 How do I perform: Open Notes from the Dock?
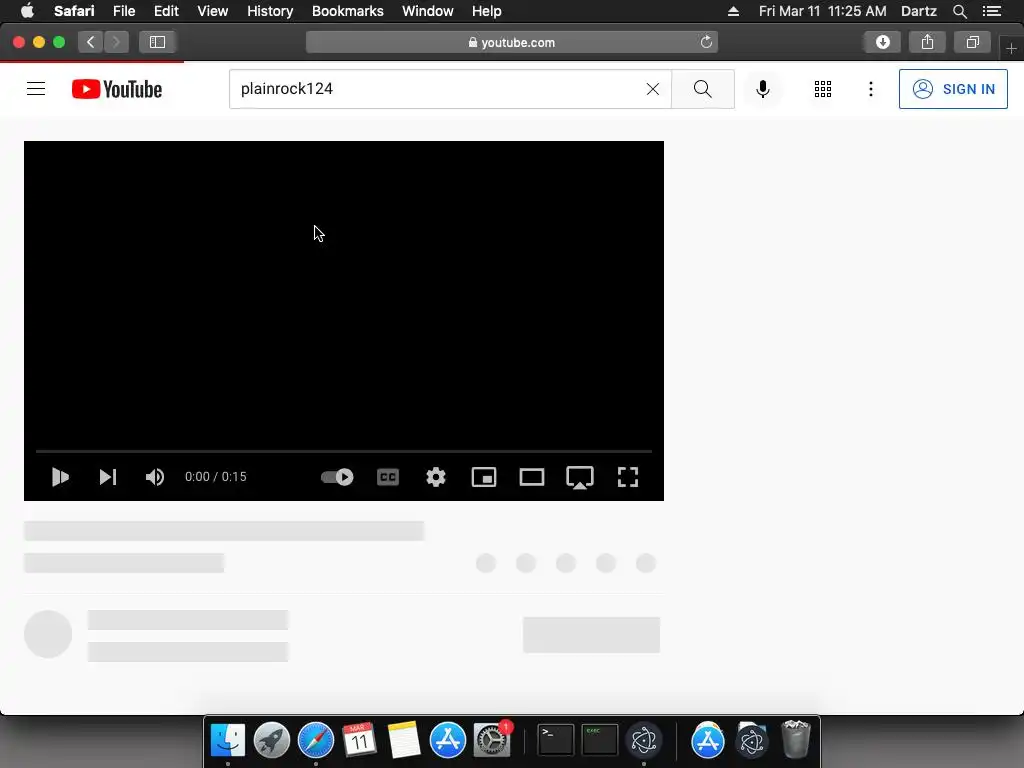coord(403,741)
